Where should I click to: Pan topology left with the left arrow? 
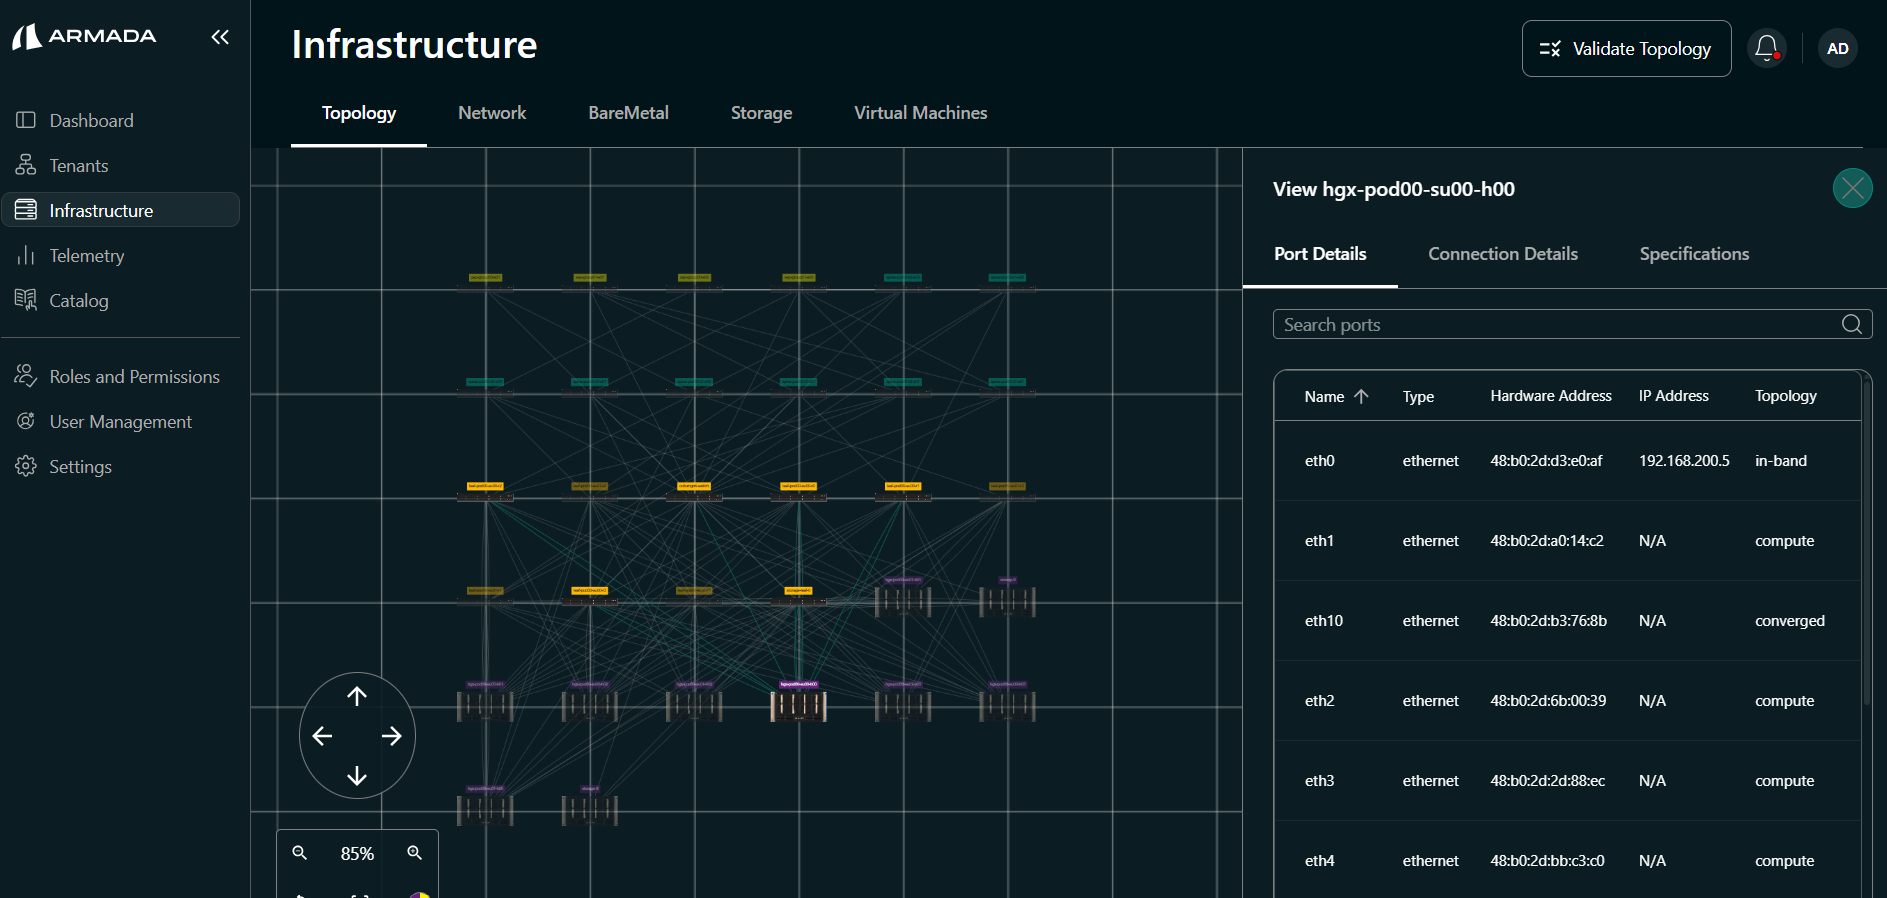coord(322,736)
